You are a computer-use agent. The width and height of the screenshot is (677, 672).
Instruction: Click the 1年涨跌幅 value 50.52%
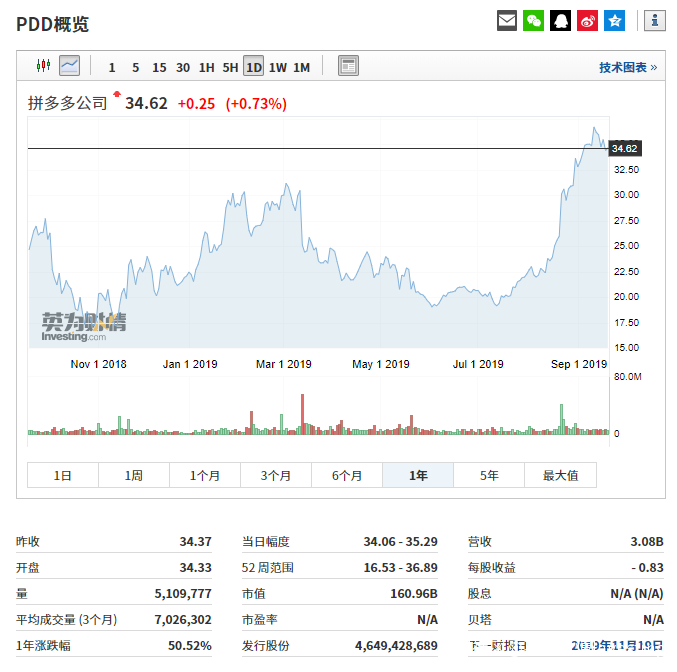pos(190,645)
